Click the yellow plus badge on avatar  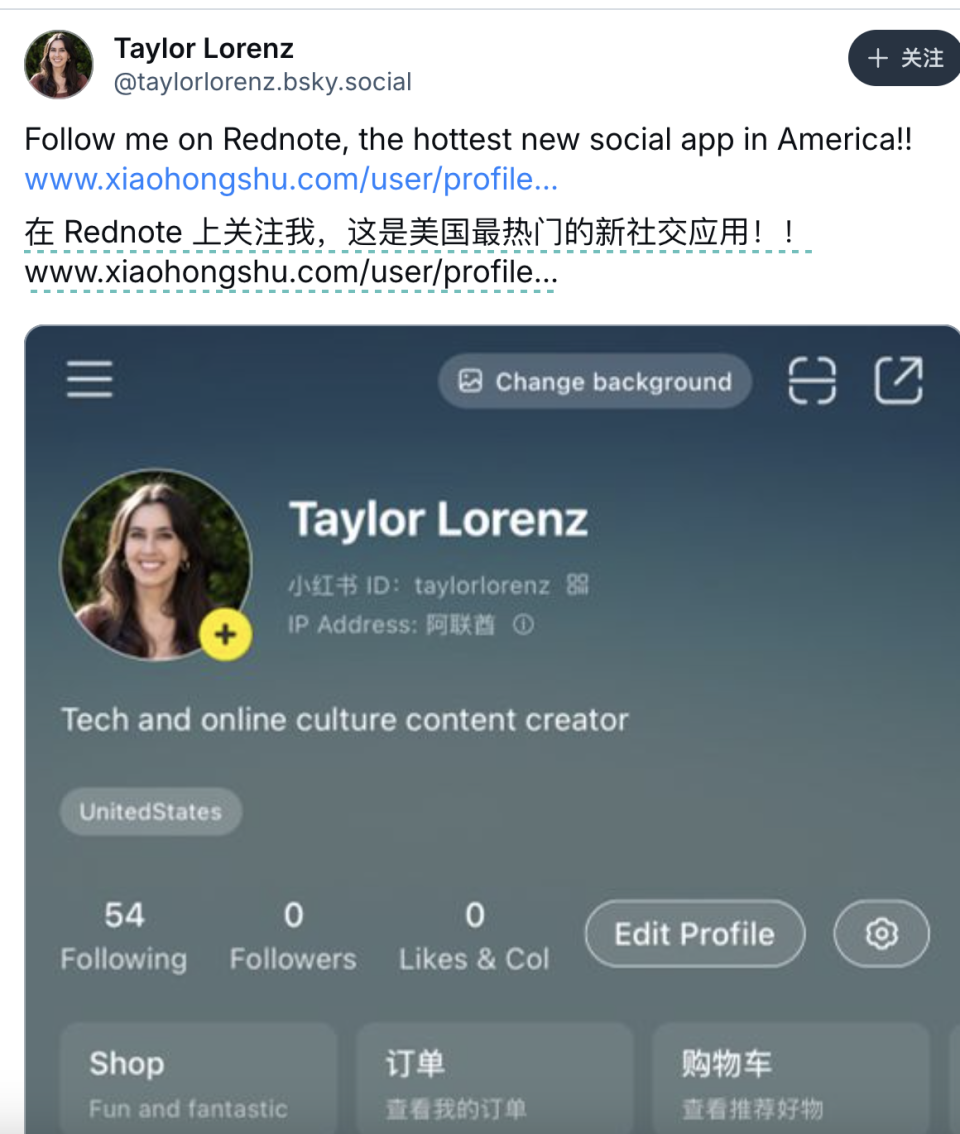[225, 634]
